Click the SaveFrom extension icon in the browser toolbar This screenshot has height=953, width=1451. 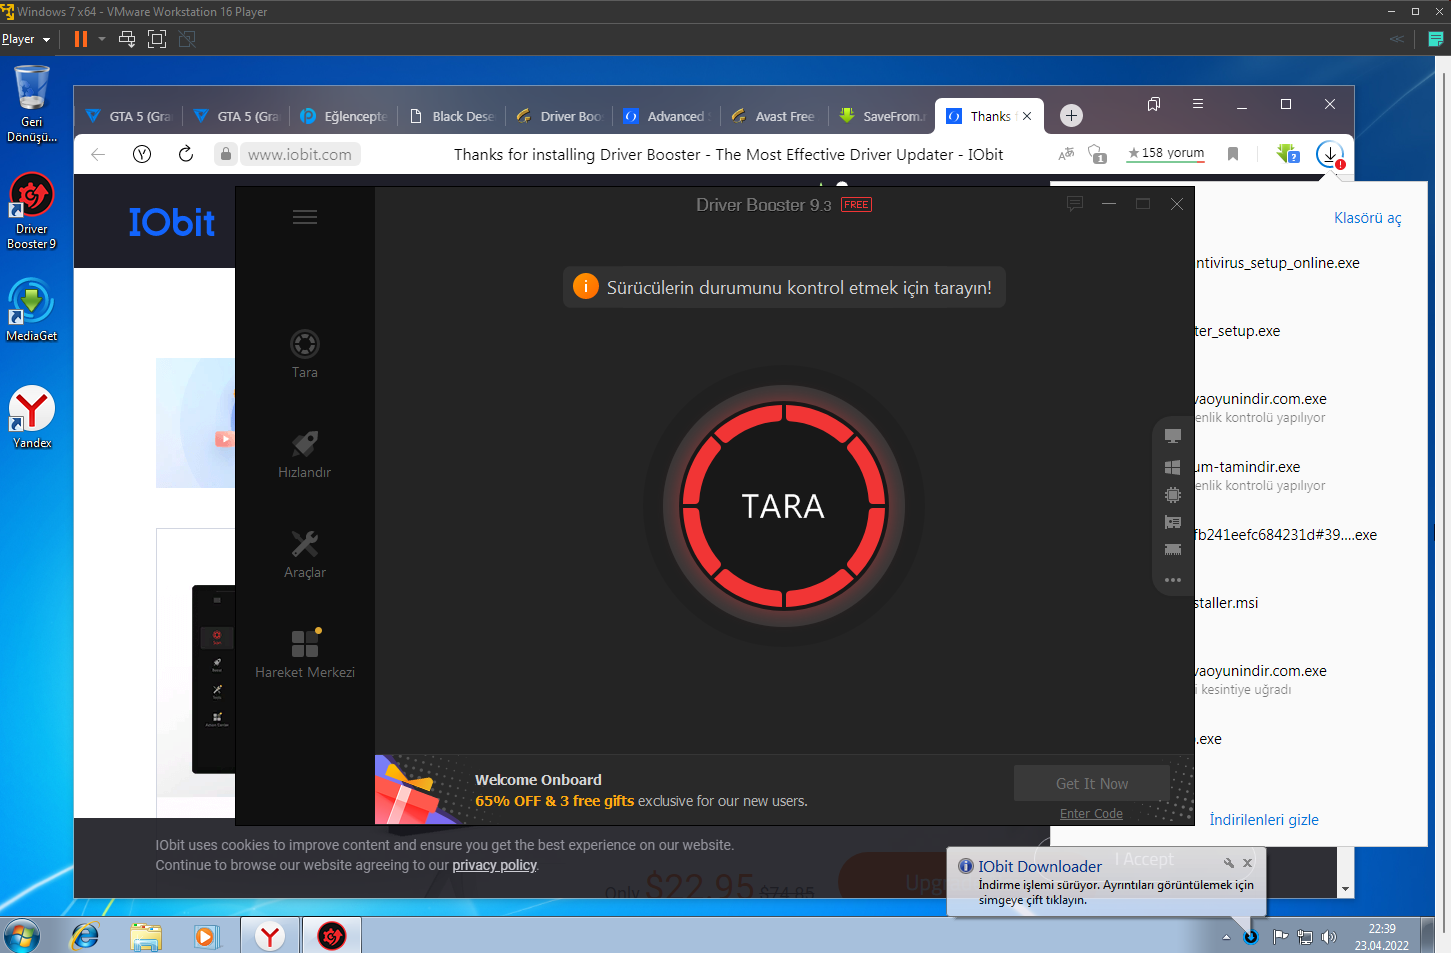click(1287, 154)
